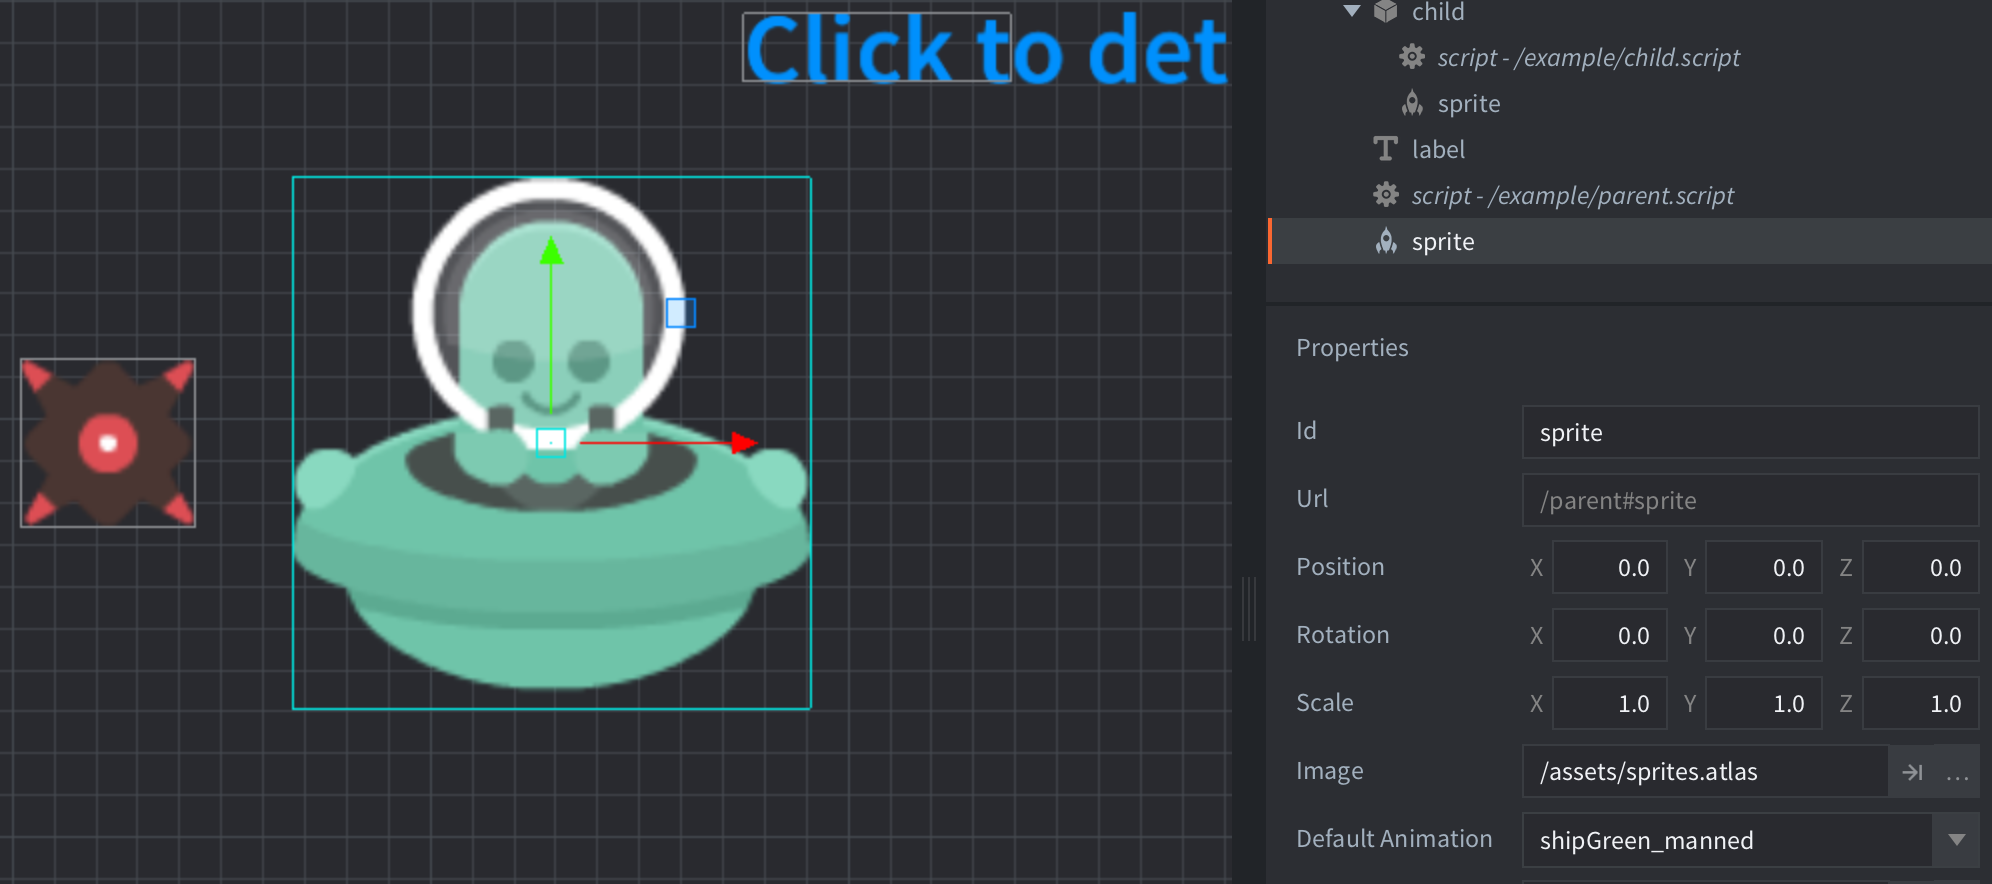Click the Rotation property label
The image size is (1992, 884).
[x=1343, y=635]
